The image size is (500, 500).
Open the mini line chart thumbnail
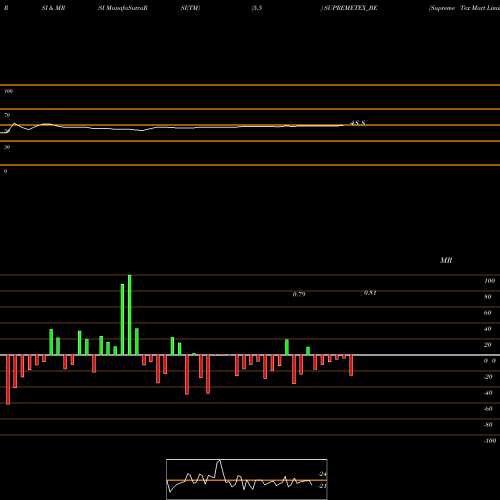247,479
